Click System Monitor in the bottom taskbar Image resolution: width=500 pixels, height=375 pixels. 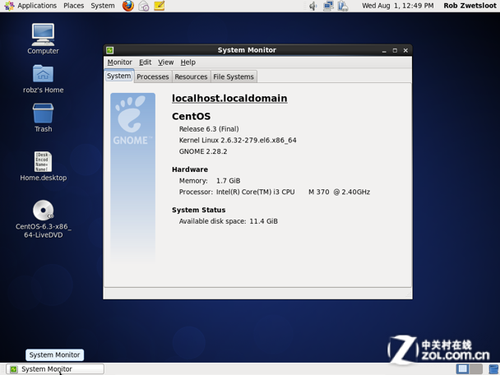55,369
